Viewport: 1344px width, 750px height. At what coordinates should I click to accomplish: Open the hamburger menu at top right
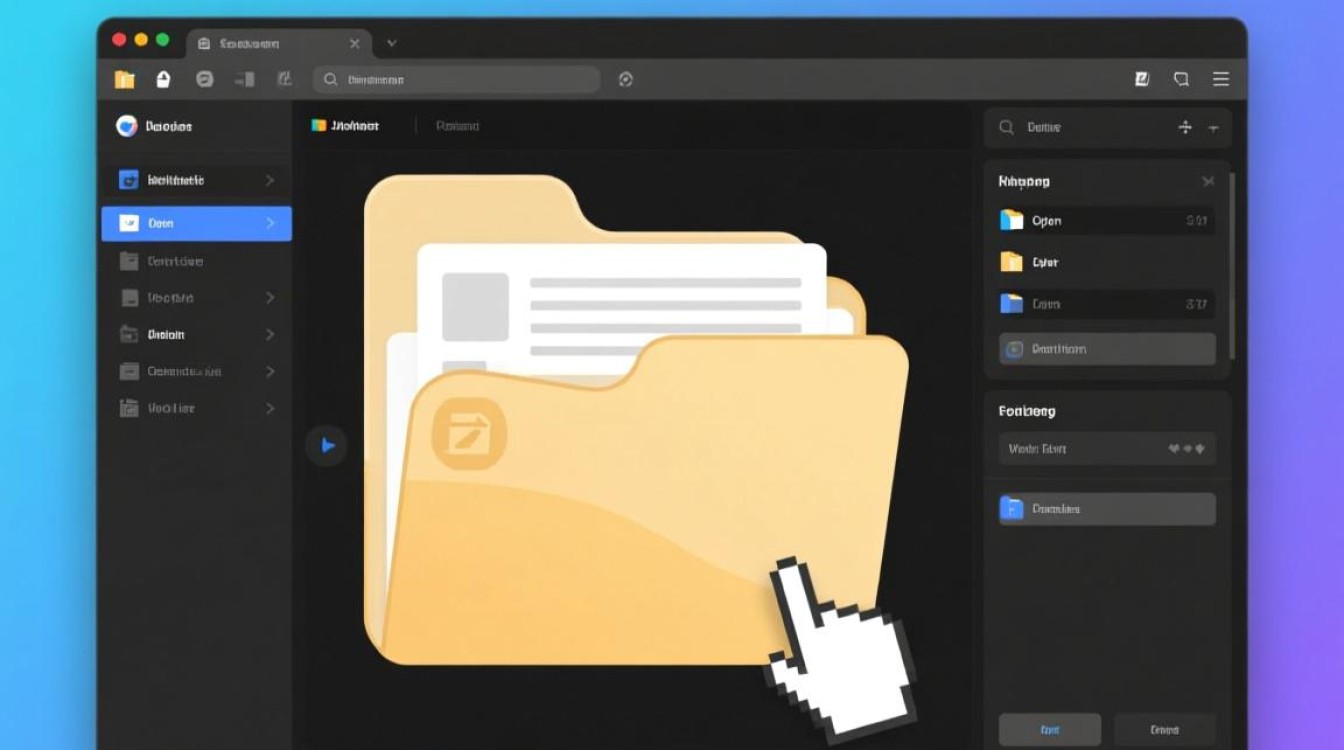click(1221, 80)
